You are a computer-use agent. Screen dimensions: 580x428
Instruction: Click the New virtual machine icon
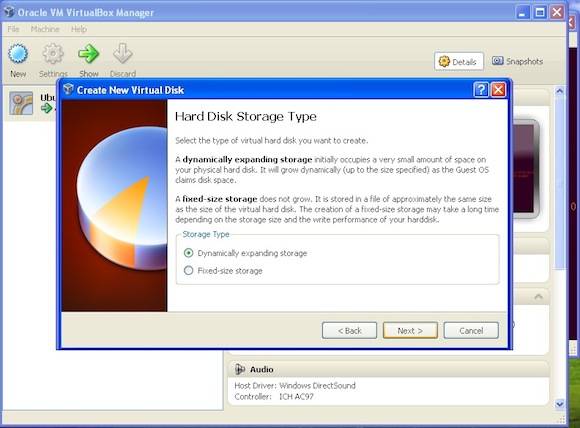[18, 54]
